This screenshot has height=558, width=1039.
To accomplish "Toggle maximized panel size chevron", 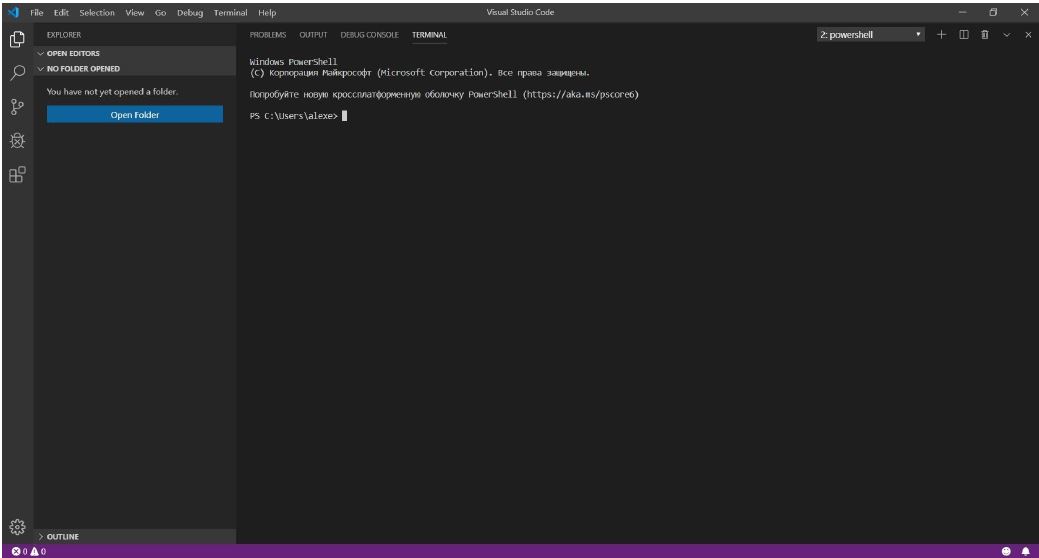I will click(1007, 35).
